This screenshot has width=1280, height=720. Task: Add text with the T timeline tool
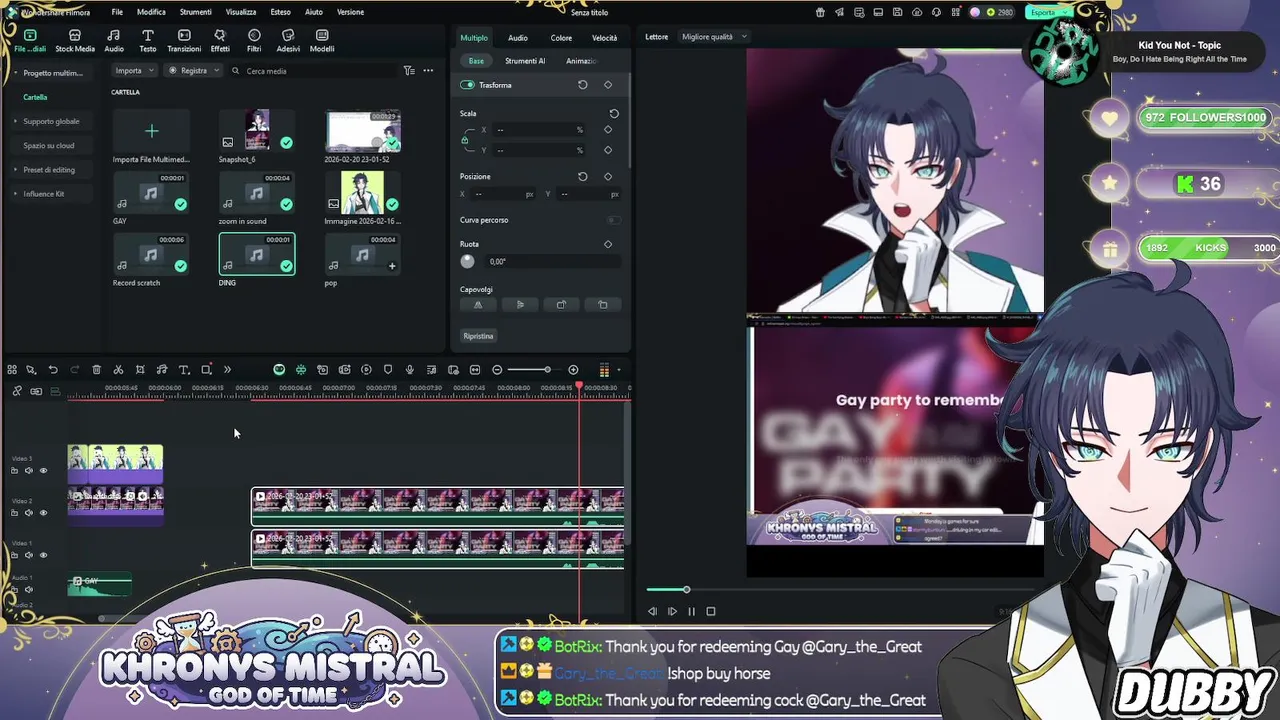[x=184, y=370]
